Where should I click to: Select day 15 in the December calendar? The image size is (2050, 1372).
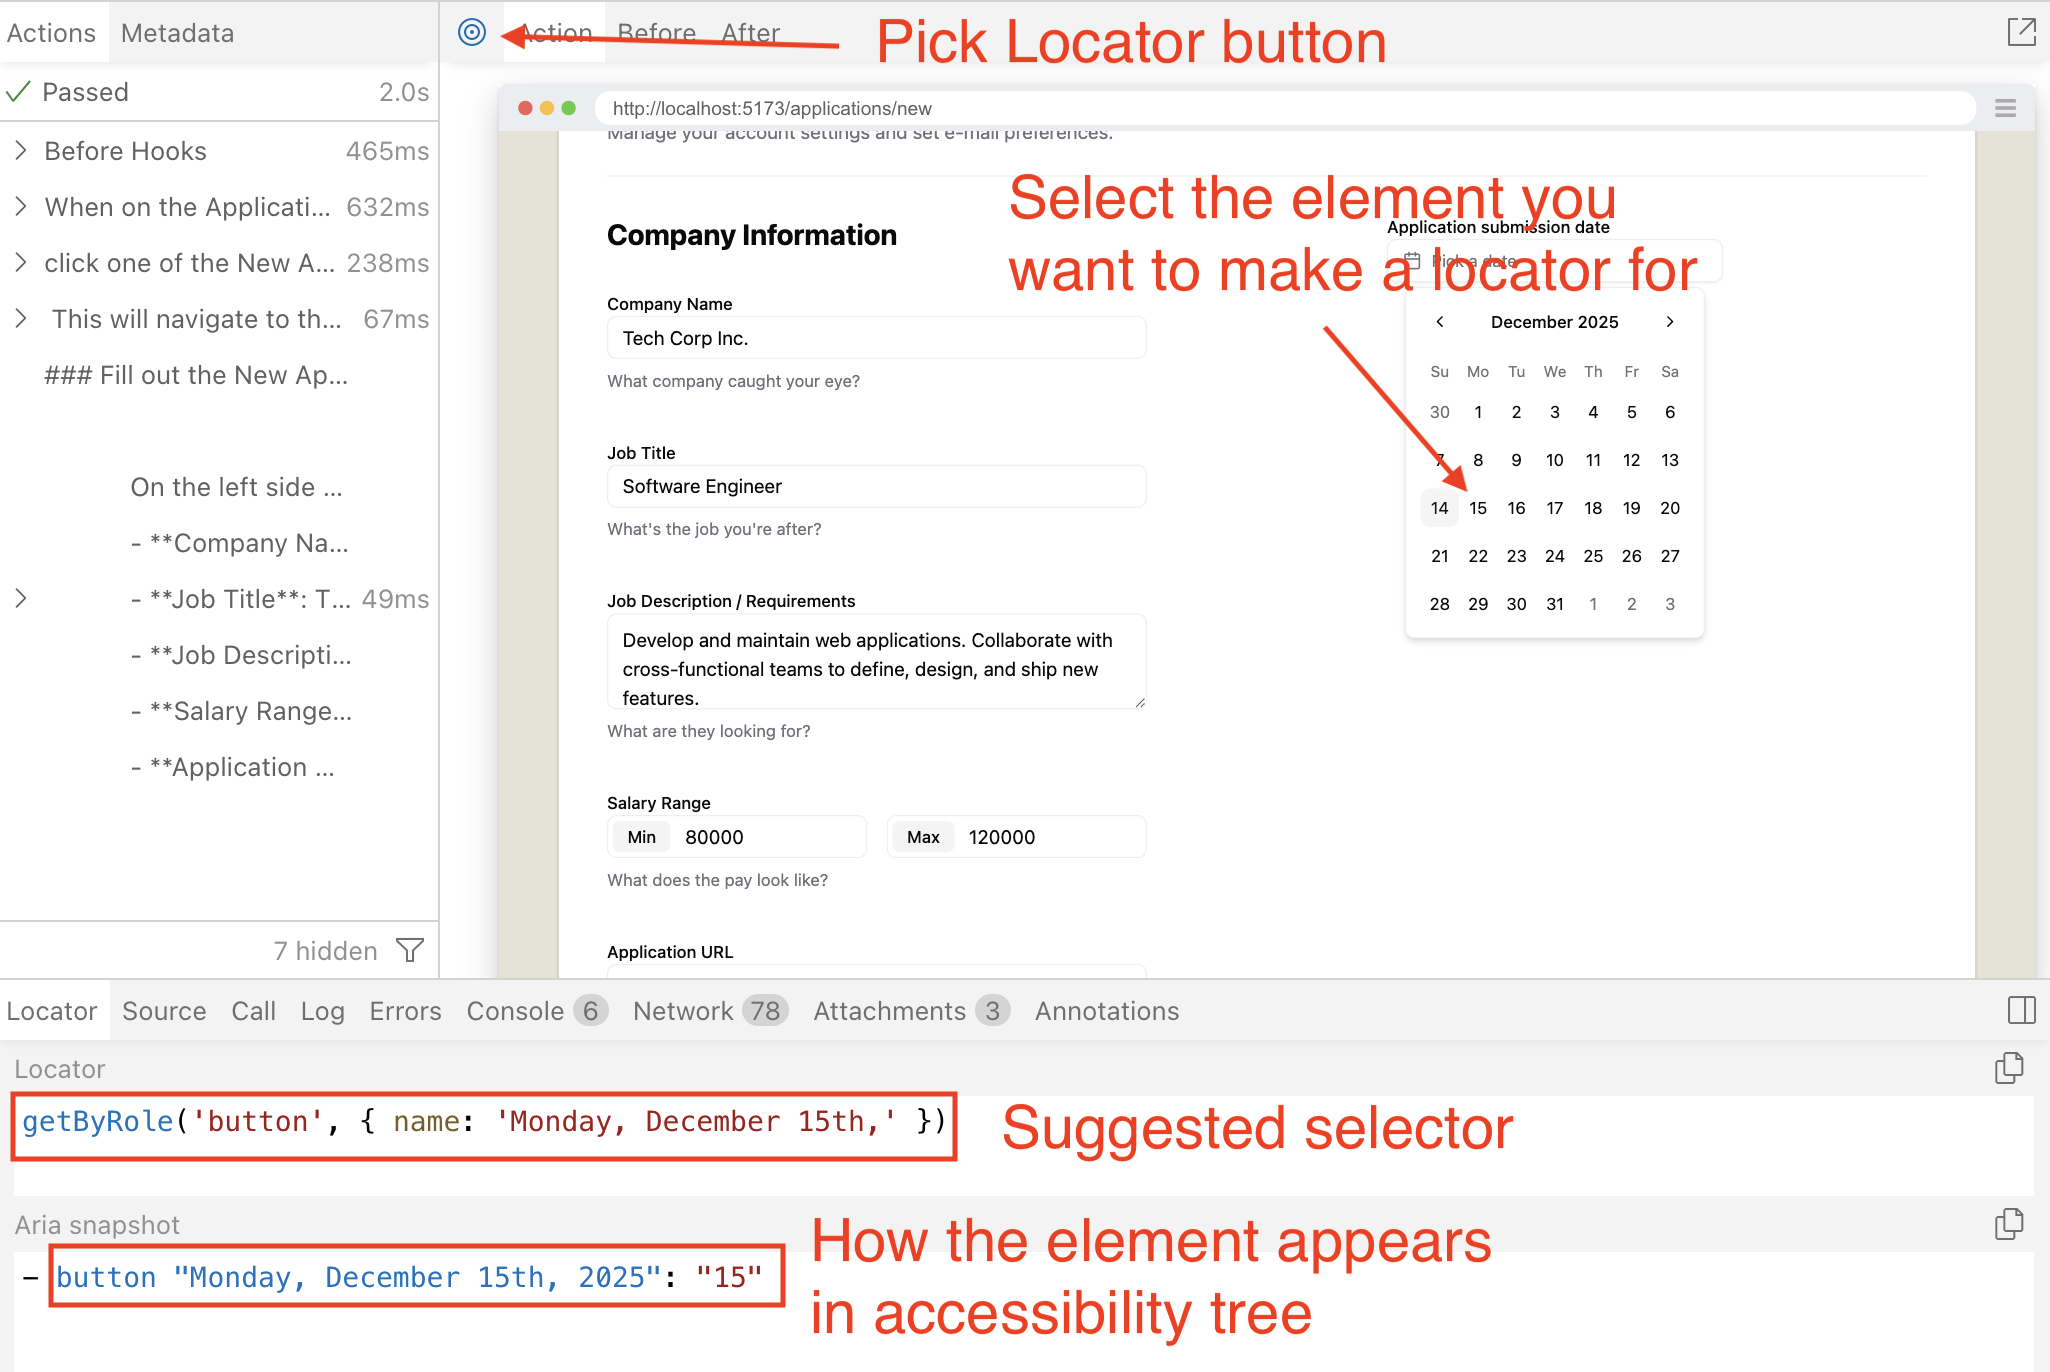coord(1478,507)
